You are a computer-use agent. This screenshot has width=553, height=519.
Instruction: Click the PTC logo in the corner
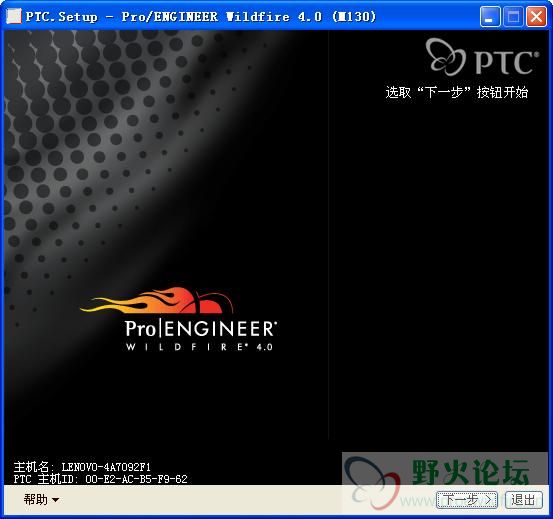pos(482,57)
